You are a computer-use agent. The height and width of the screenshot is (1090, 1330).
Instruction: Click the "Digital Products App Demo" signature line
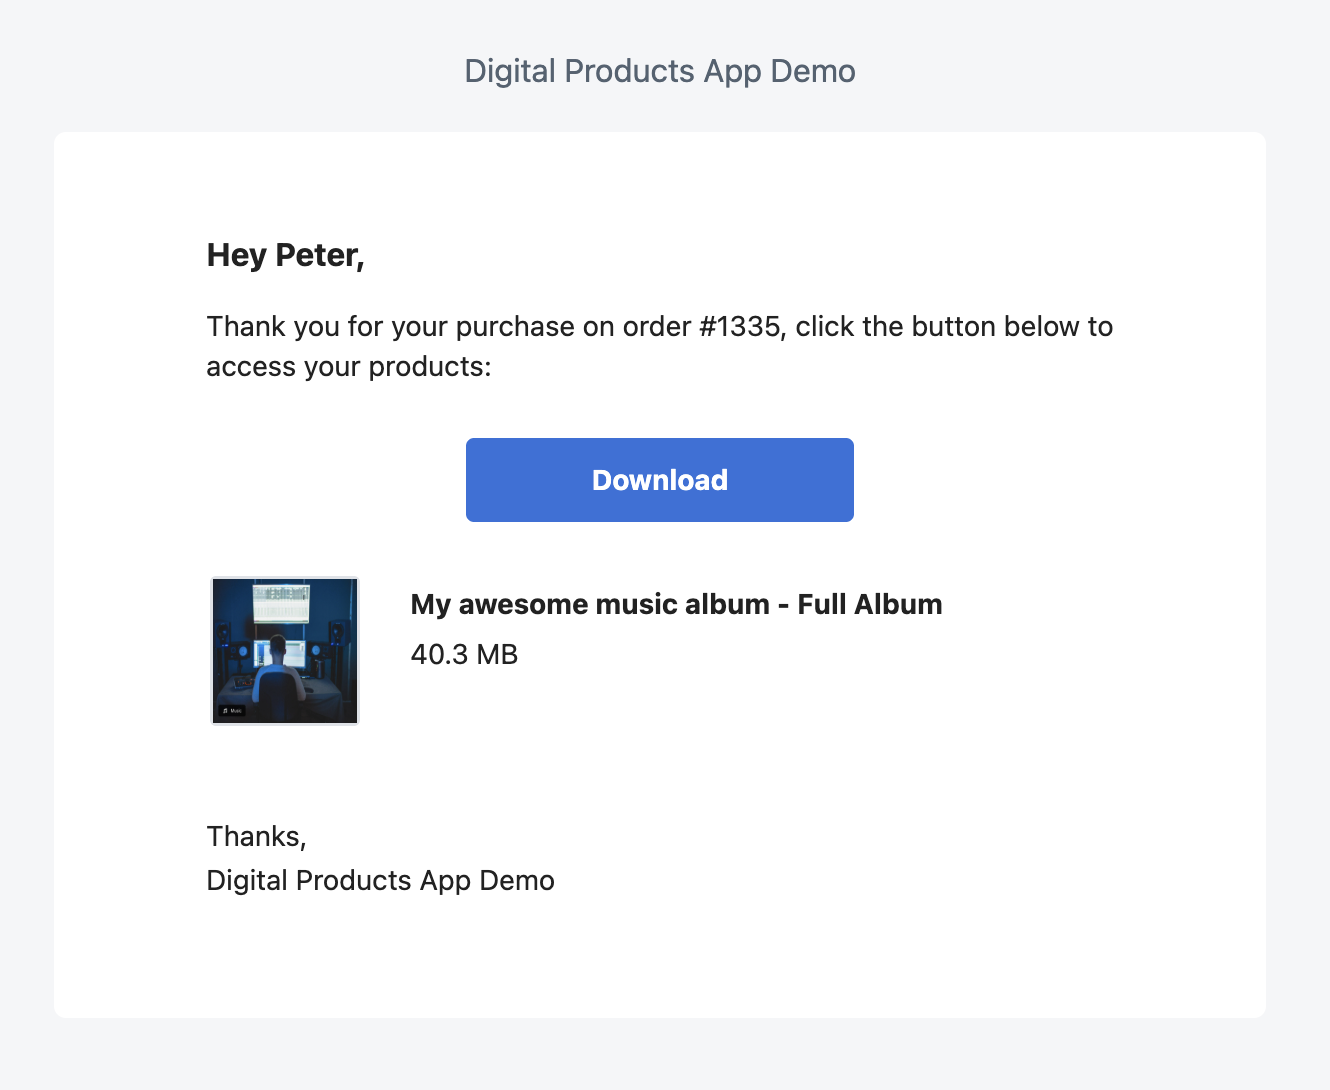click(380, 880)
